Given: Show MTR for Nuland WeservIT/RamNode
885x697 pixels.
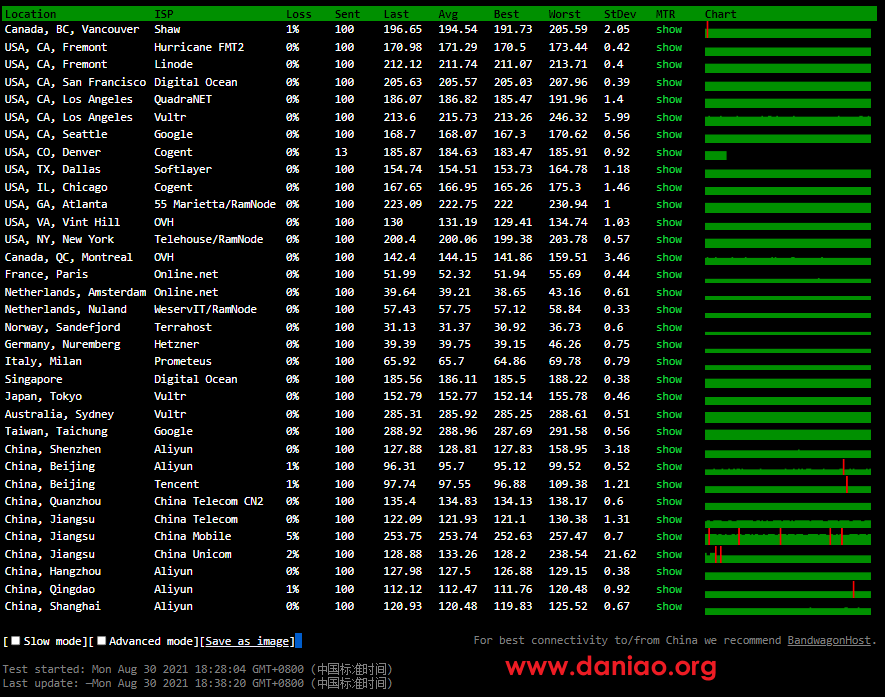Looking at the screenshot, I should click(x=669, y=309).
